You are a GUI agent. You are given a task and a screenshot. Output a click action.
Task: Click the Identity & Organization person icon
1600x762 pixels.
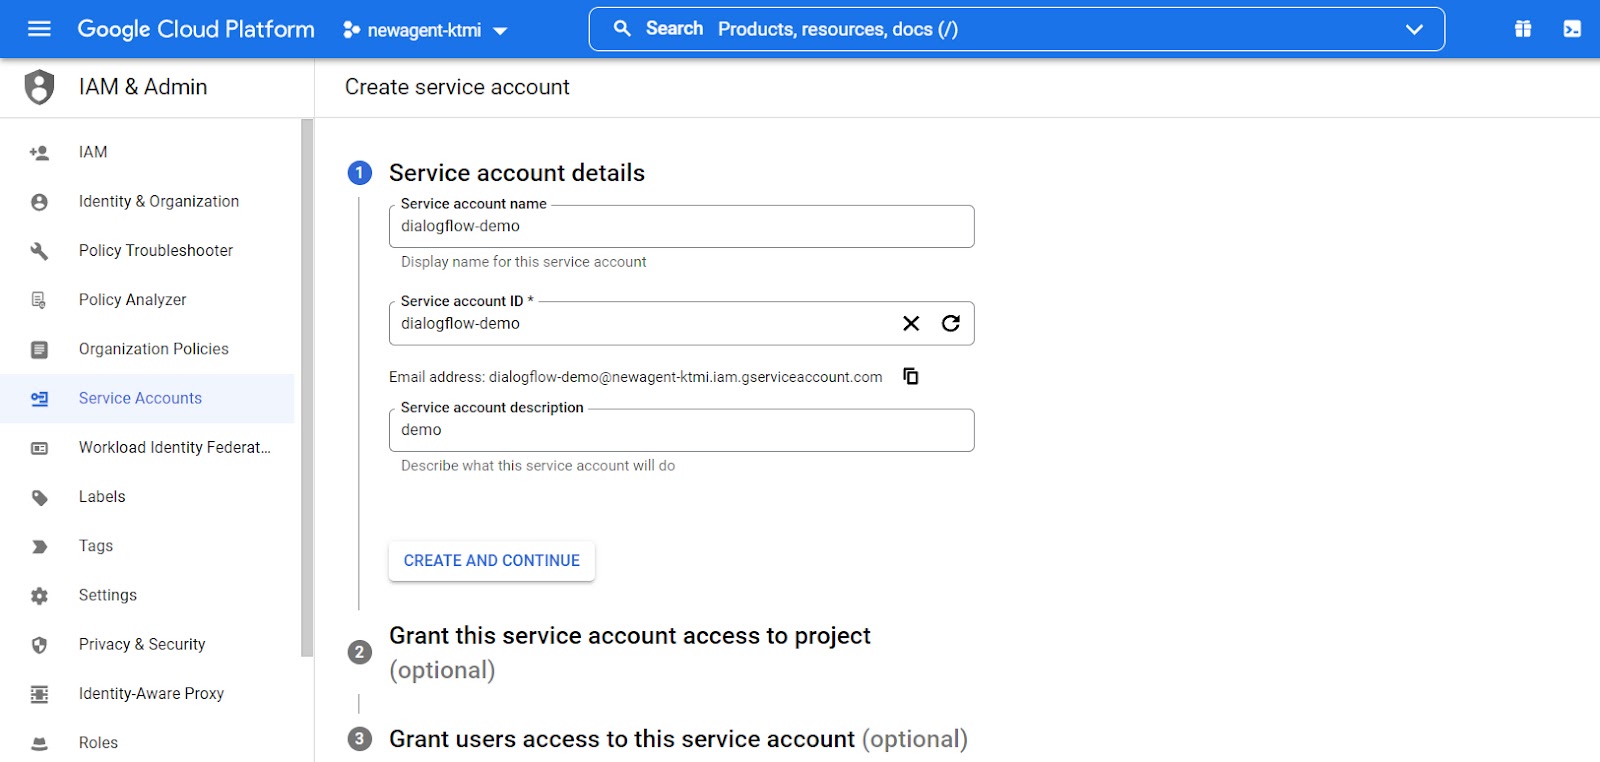click(39, 202)
